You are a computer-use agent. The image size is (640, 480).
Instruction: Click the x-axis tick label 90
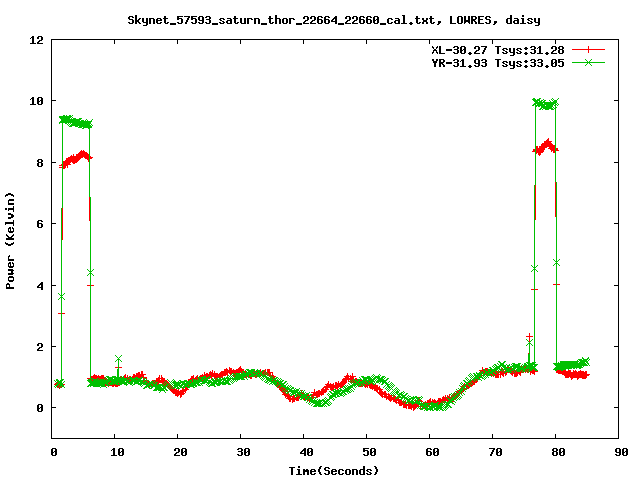point(621,452)
